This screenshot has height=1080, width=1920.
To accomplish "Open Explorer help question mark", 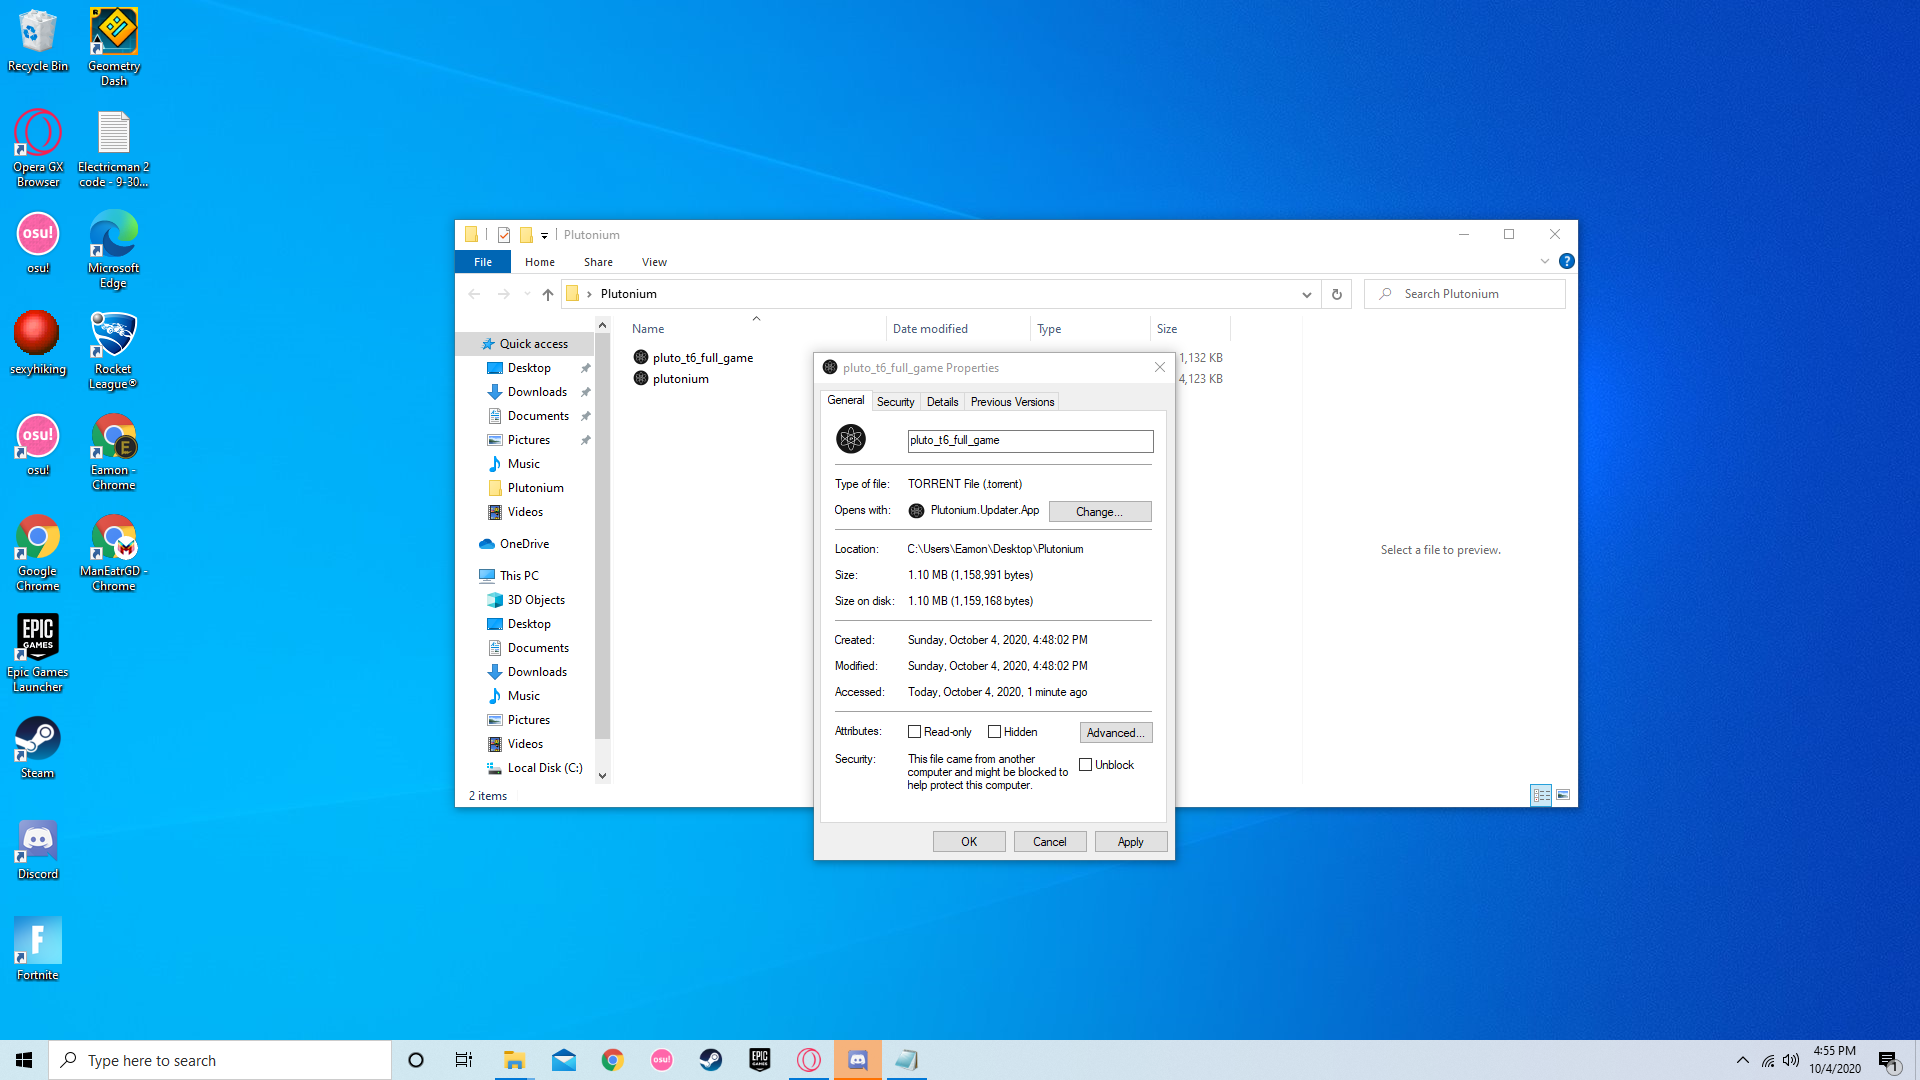I will click(1567, 261).
